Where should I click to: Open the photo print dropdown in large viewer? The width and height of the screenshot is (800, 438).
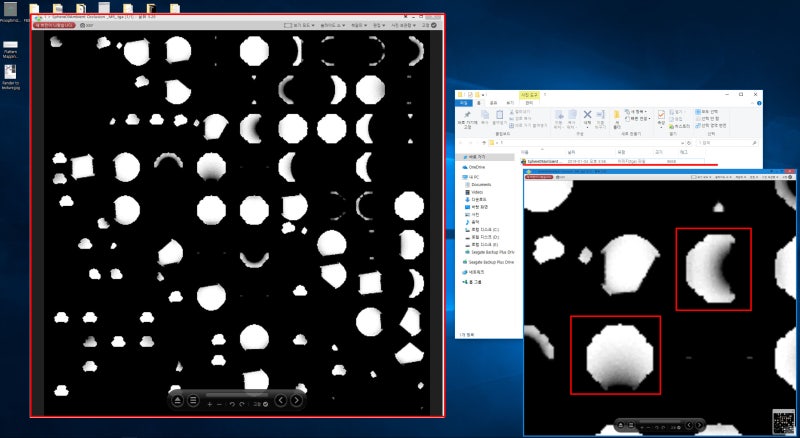403,25
